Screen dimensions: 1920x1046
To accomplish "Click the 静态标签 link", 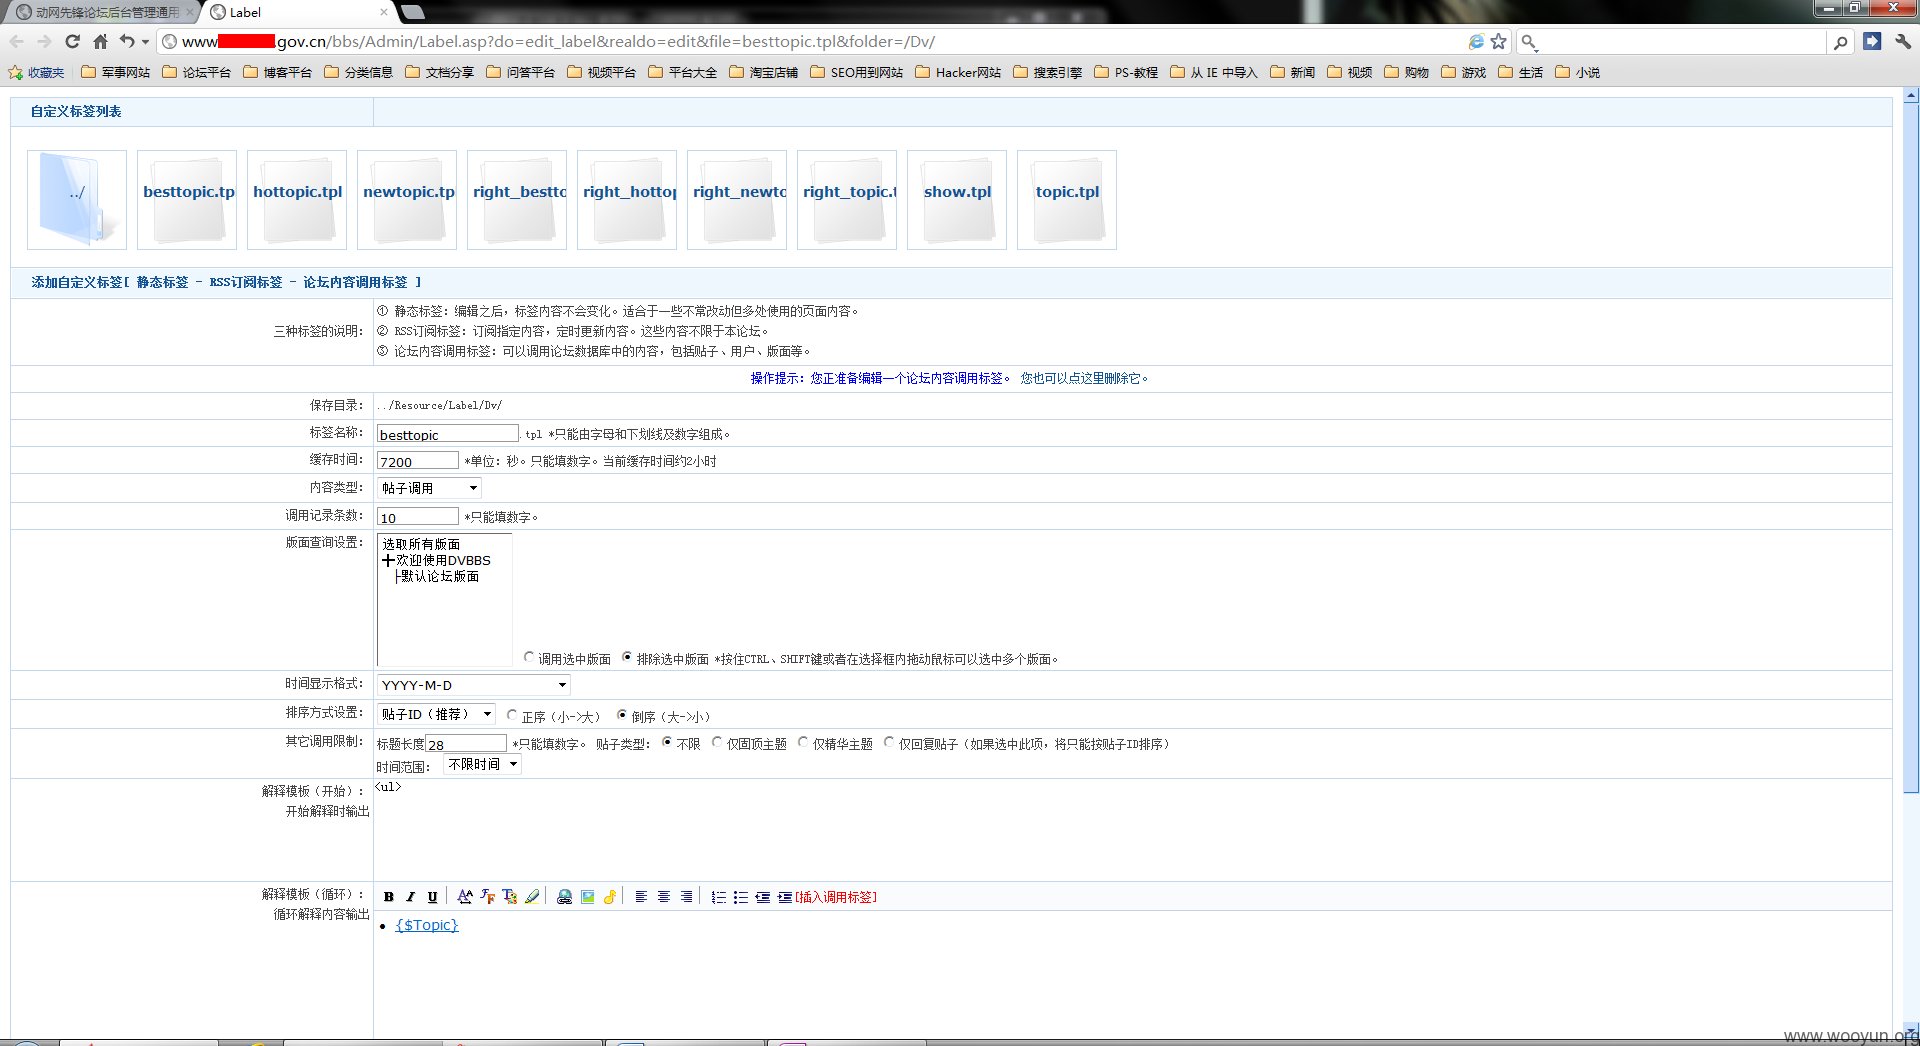I will coord(162,283).
